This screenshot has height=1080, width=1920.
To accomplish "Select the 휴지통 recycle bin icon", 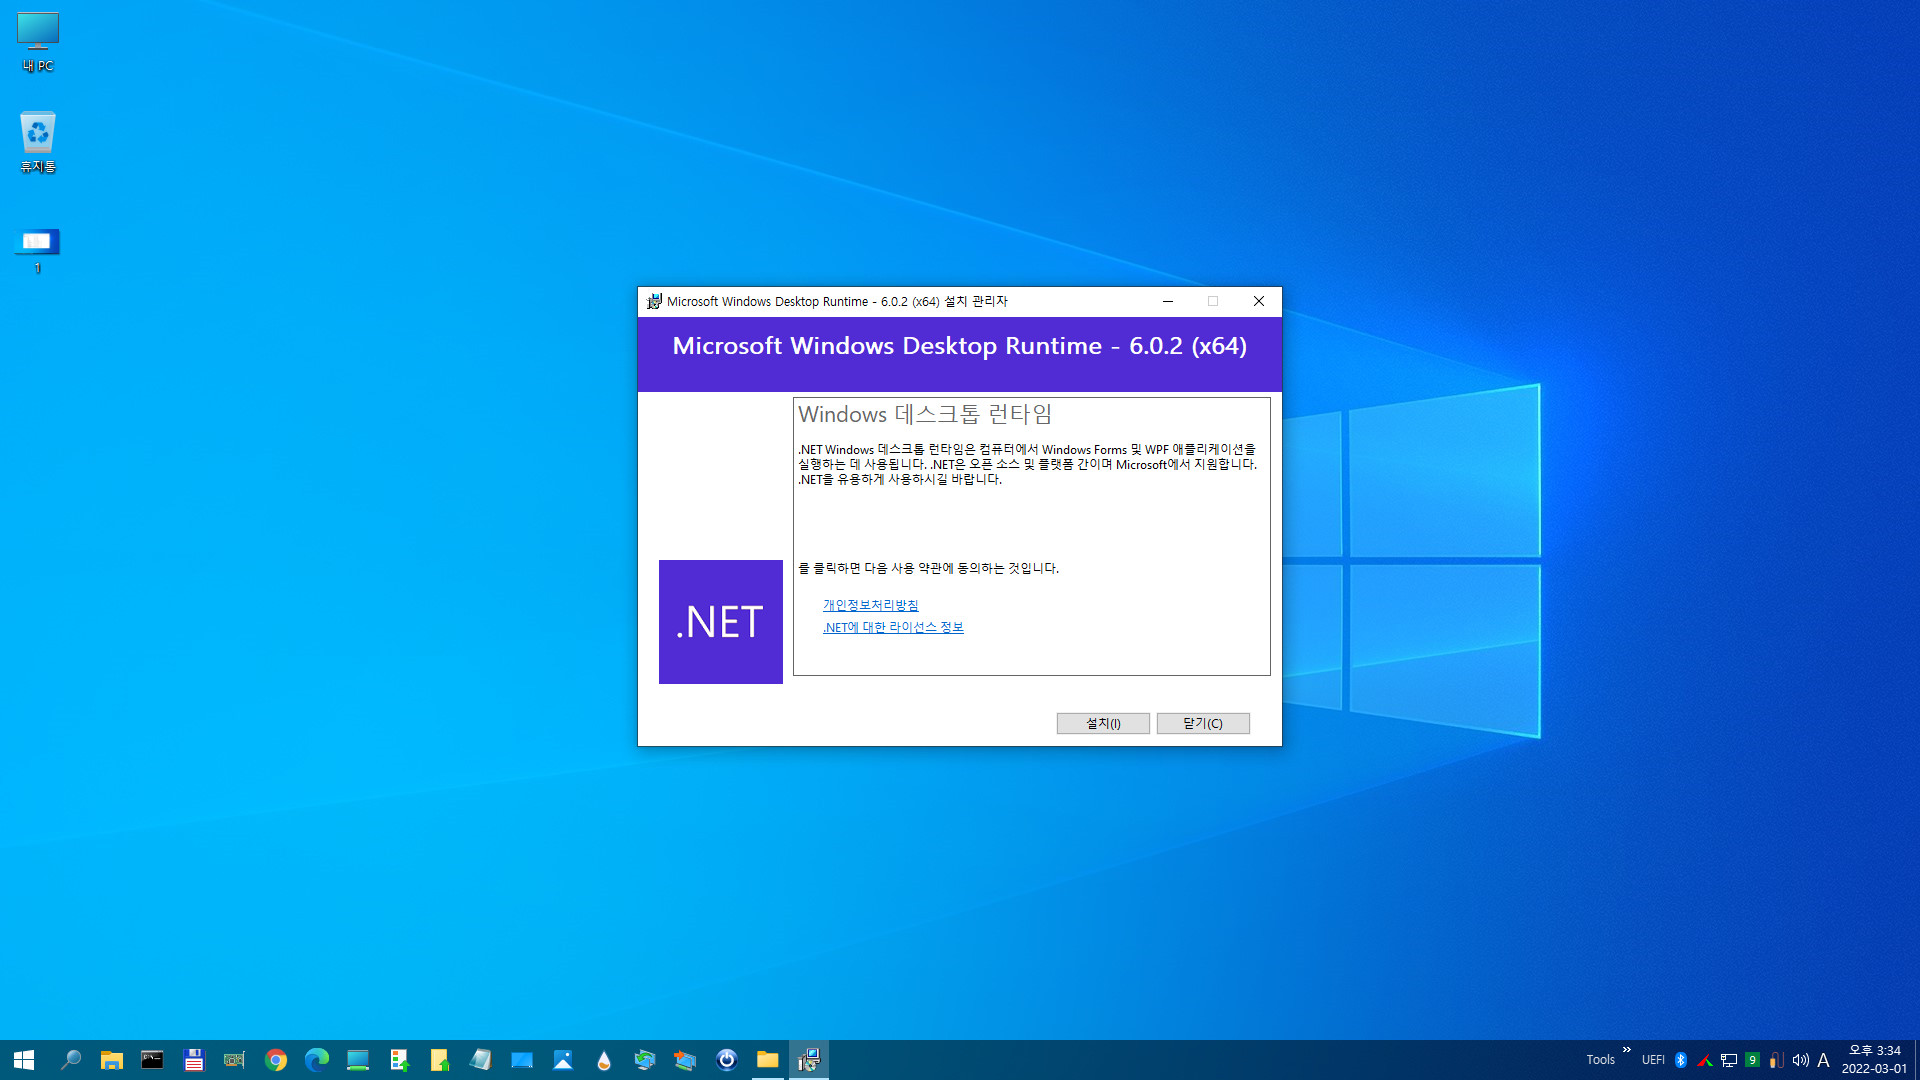I will point(38,142).
